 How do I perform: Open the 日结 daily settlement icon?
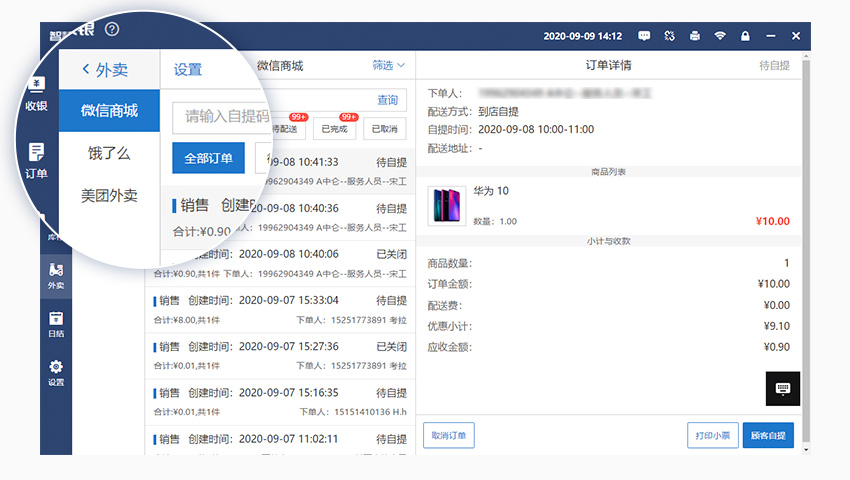[56, 324]
